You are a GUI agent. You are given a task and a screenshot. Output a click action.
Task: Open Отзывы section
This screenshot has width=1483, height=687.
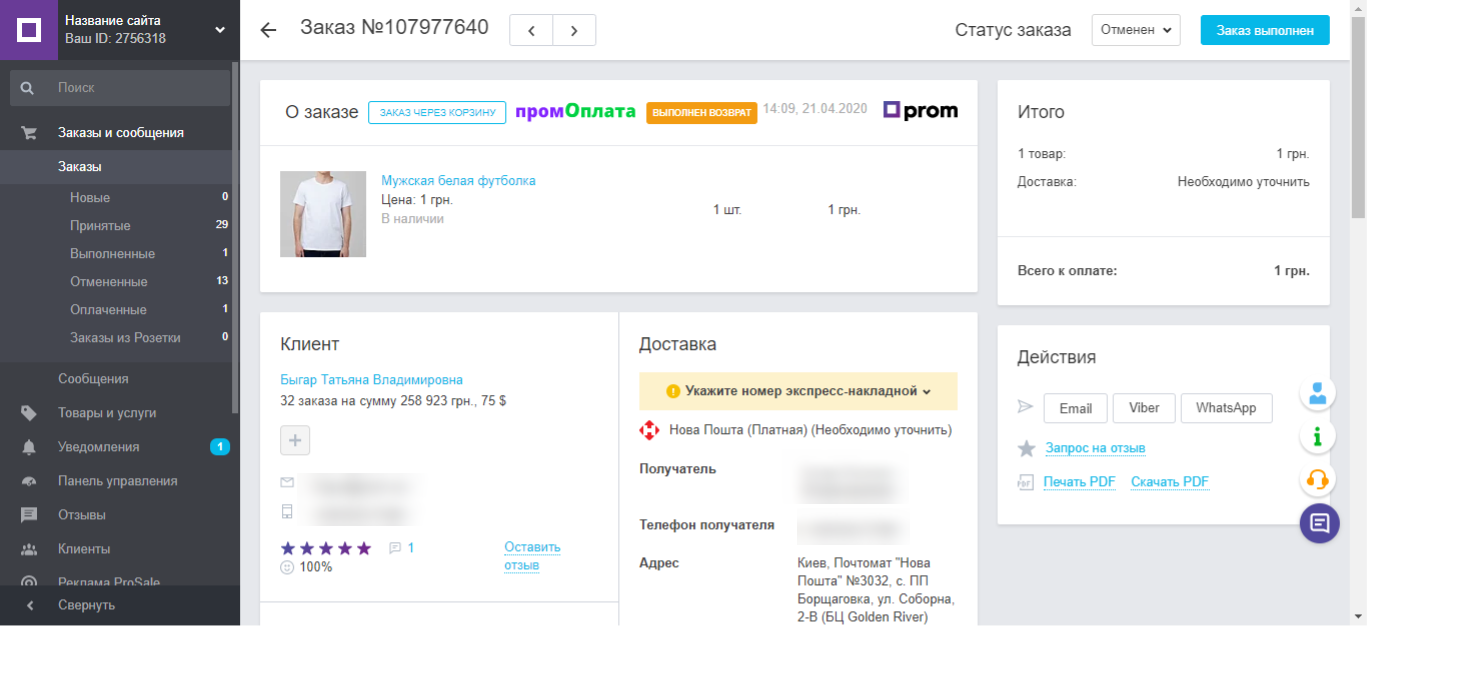[82, 515]
